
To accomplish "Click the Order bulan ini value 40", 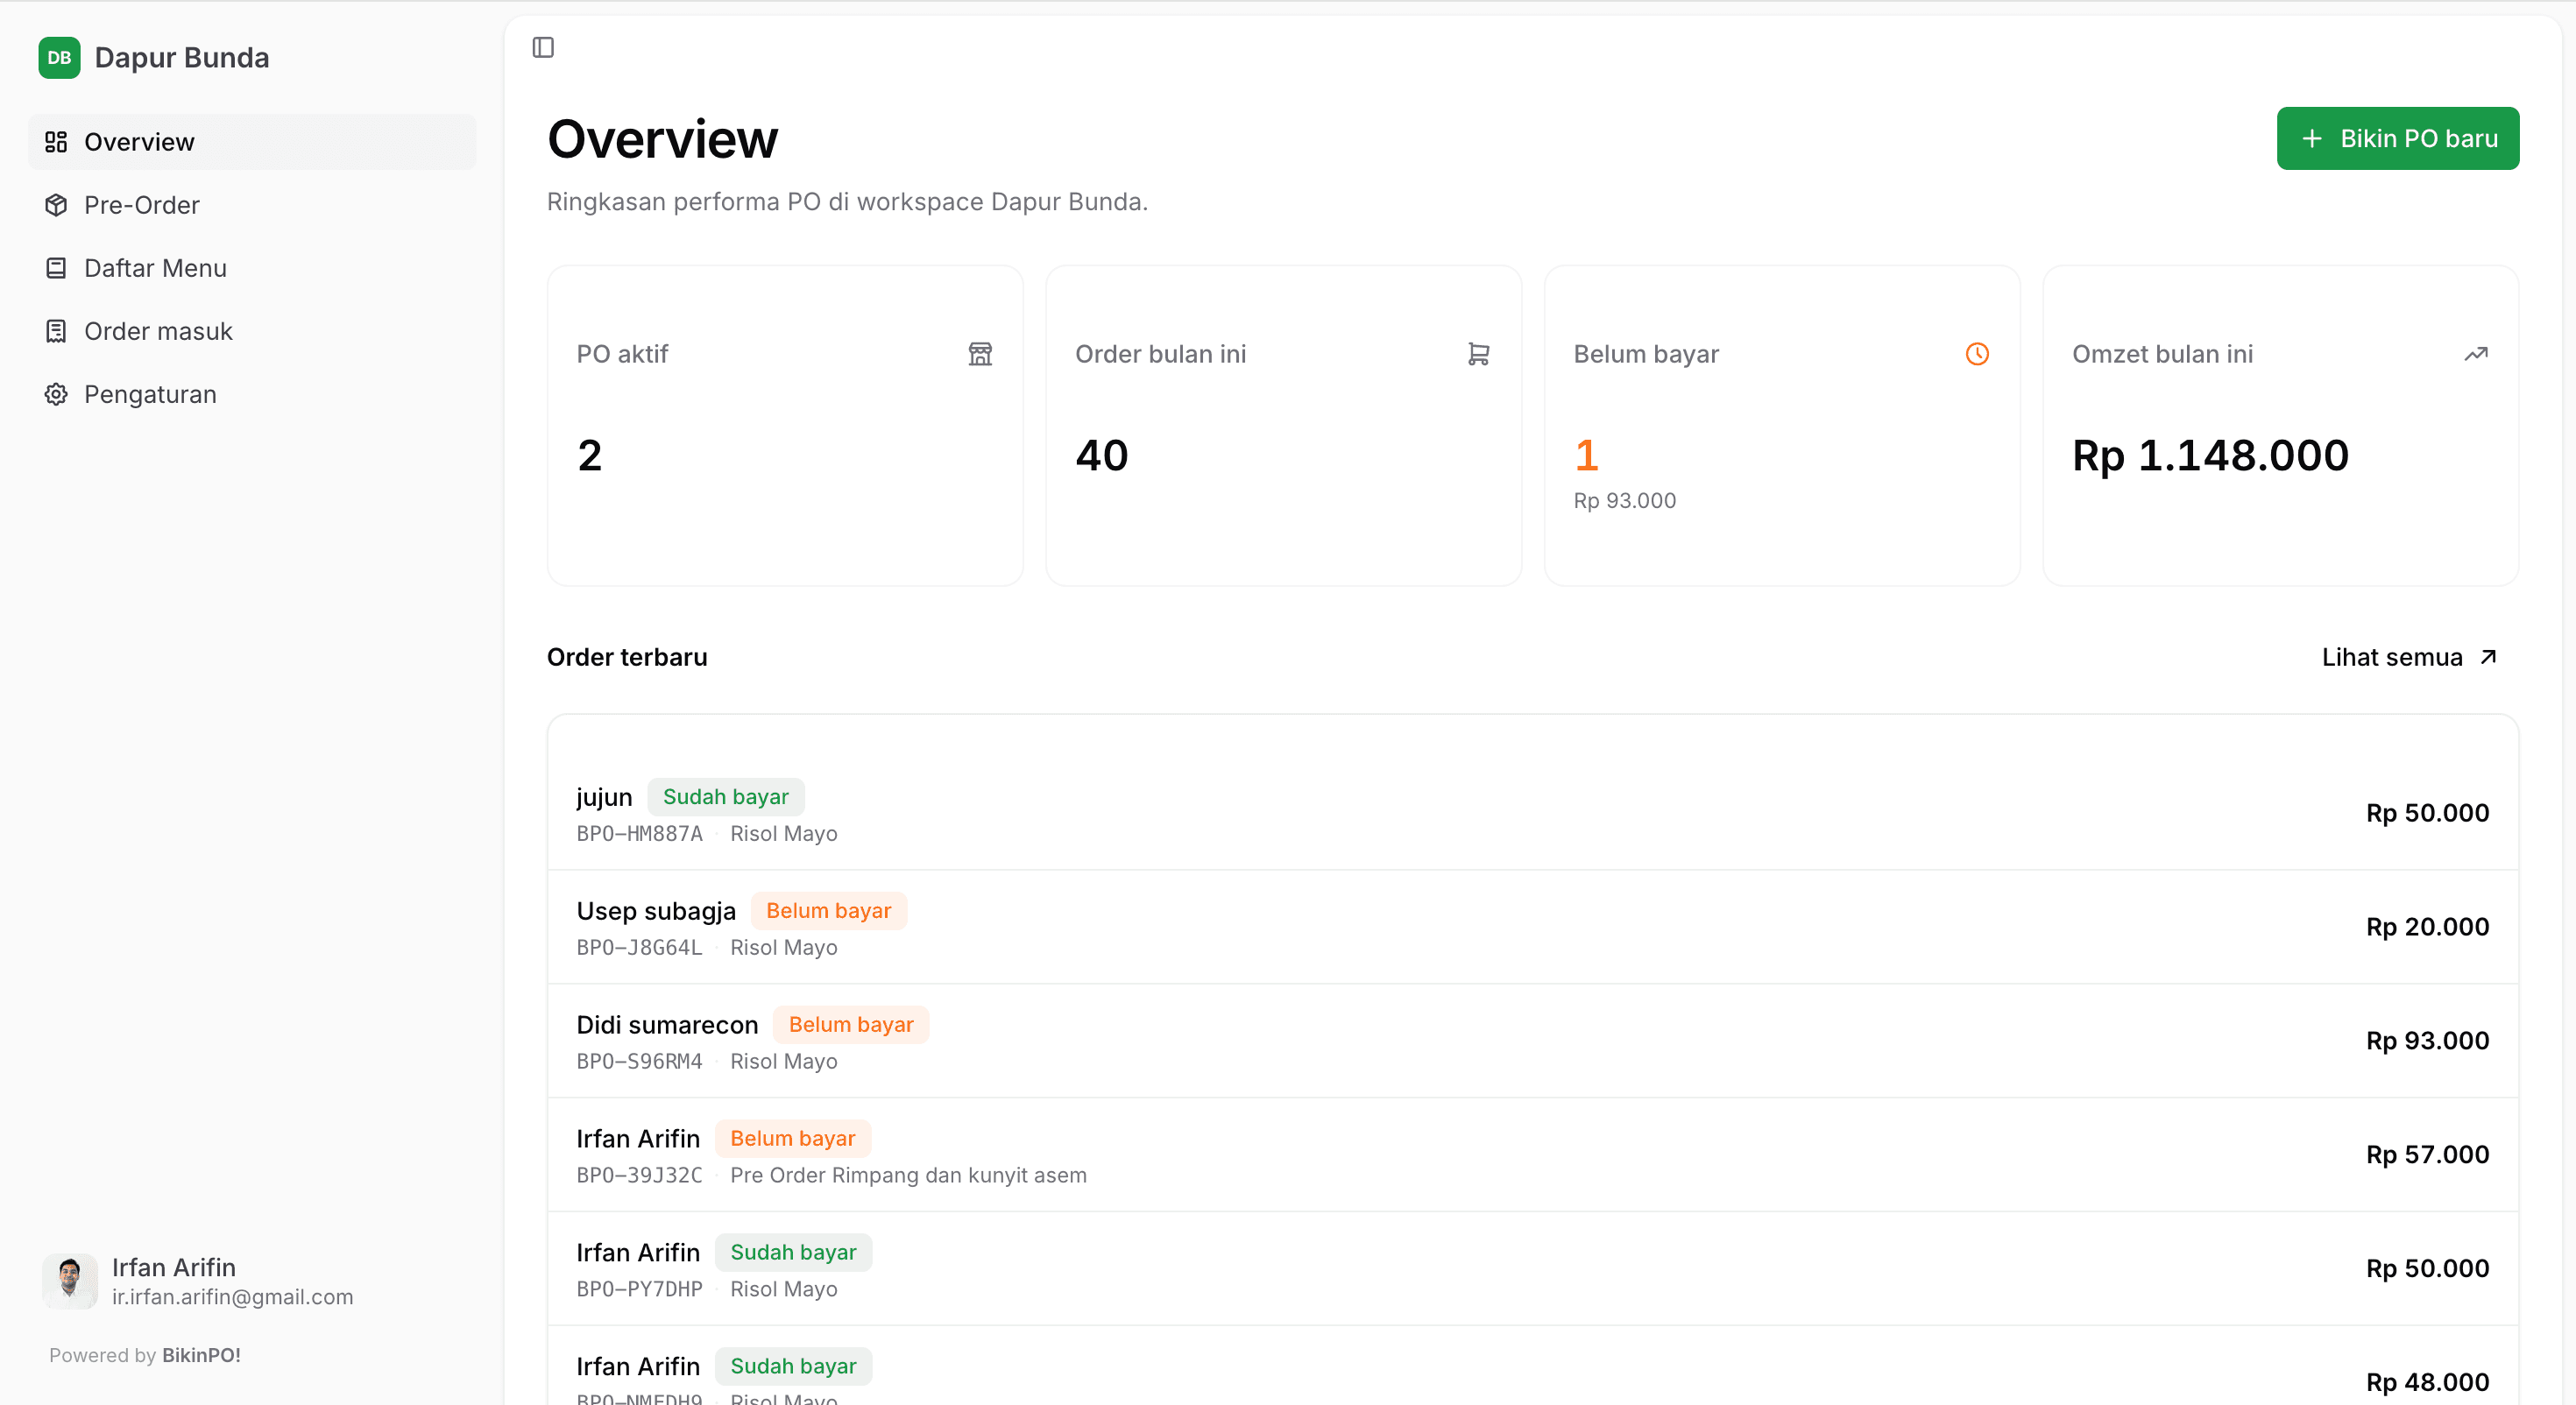I will pyautogui.click(x=1102, y=456).
